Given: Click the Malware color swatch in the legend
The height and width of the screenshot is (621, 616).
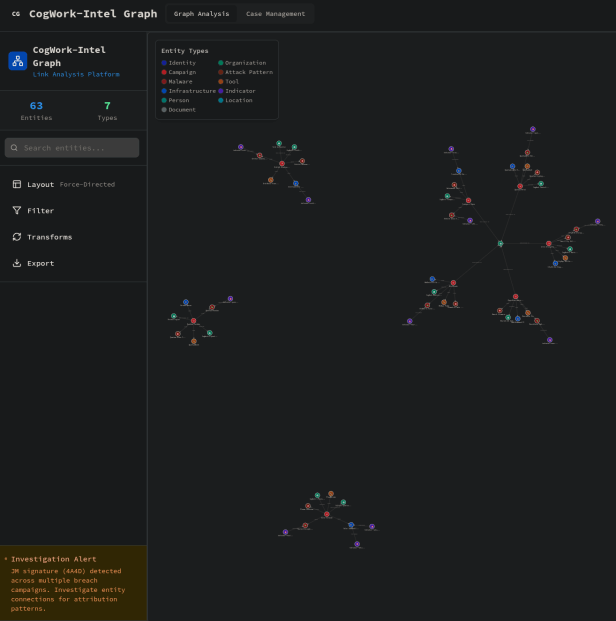Looking at the screenshot, I should 164,81.
